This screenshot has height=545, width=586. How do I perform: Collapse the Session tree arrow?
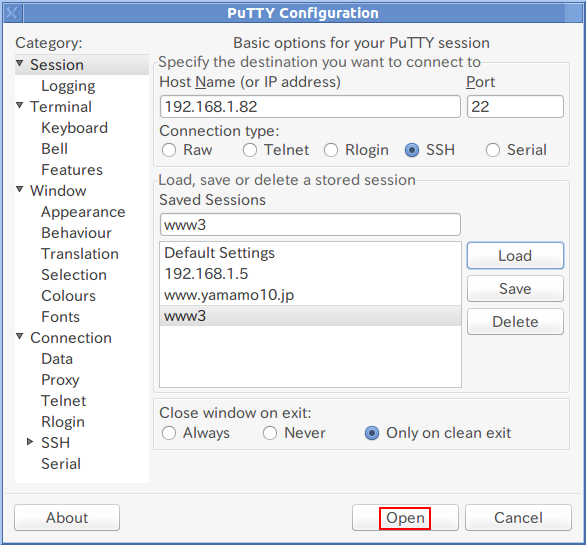pyautogui.click(x=20, y=63)
